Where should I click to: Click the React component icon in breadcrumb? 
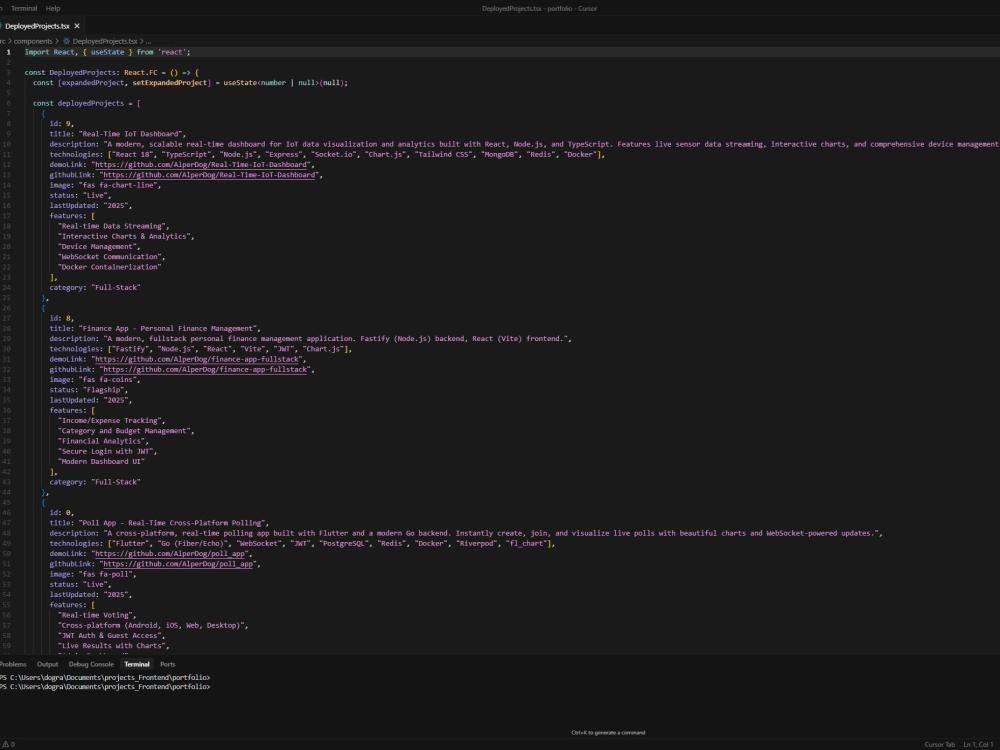(x=66, y=41)
